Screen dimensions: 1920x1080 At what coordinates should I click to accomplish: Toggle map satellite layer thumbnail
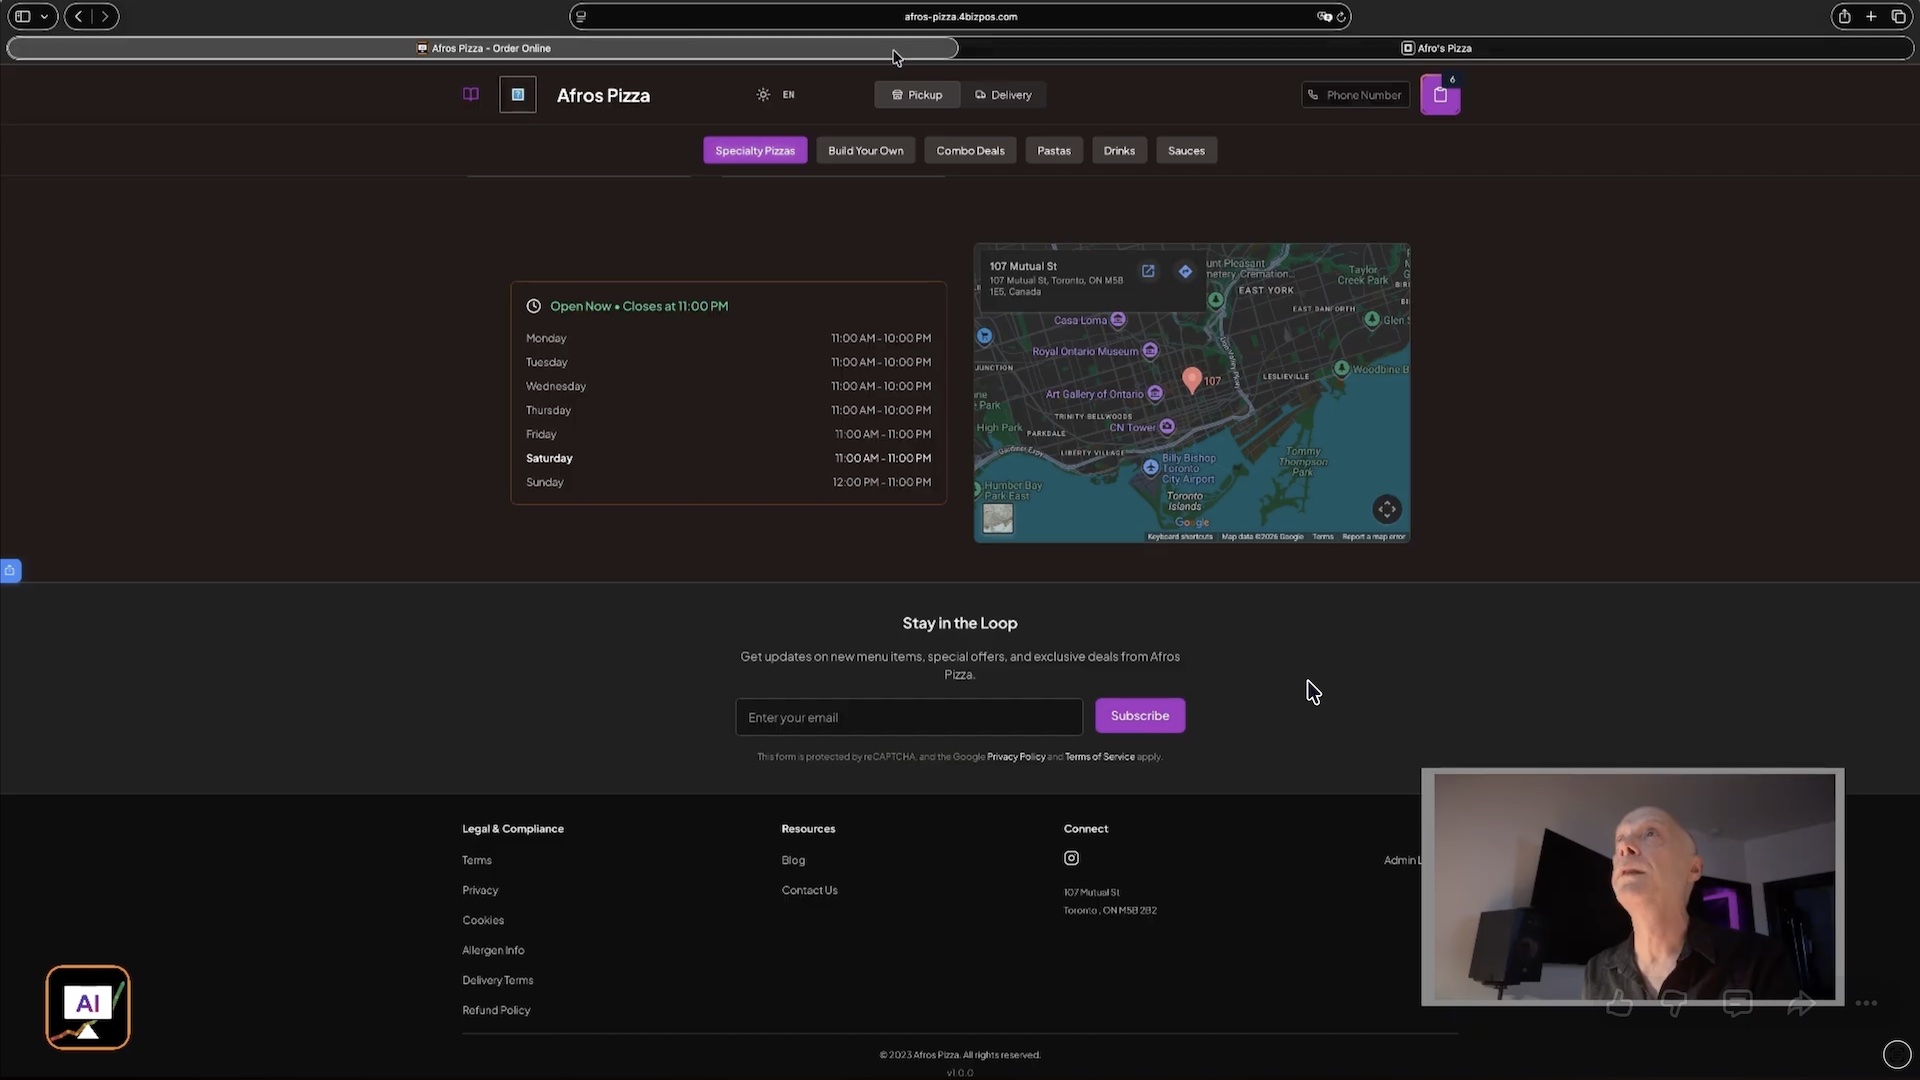997,518
